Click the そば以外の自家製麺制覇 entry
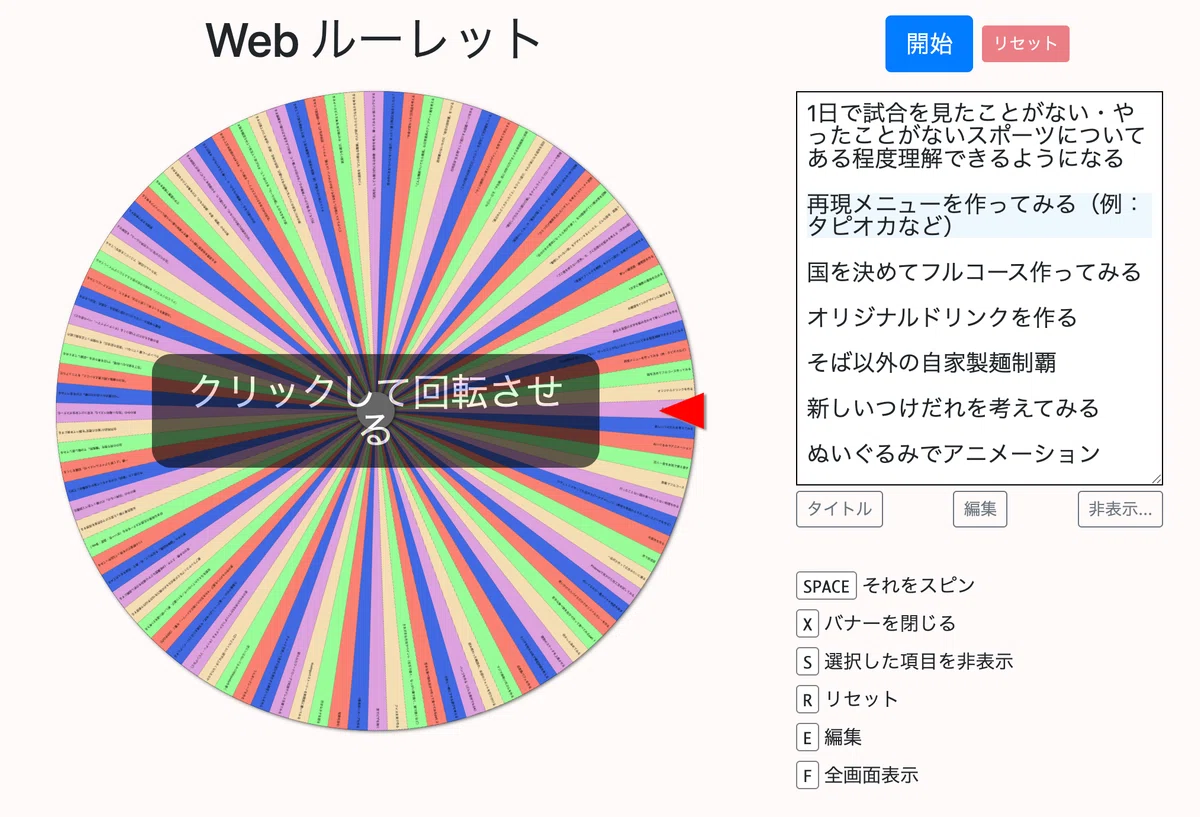Screen dimensions: 1200x817 (x=932, y=363)
